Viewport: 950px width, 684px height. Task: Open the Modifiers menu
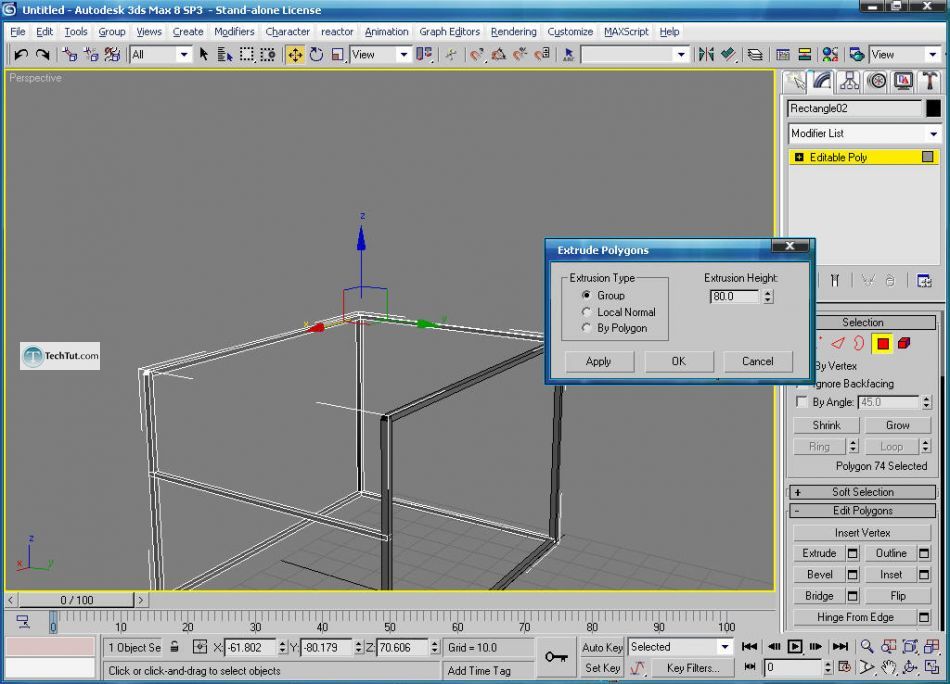234,32
